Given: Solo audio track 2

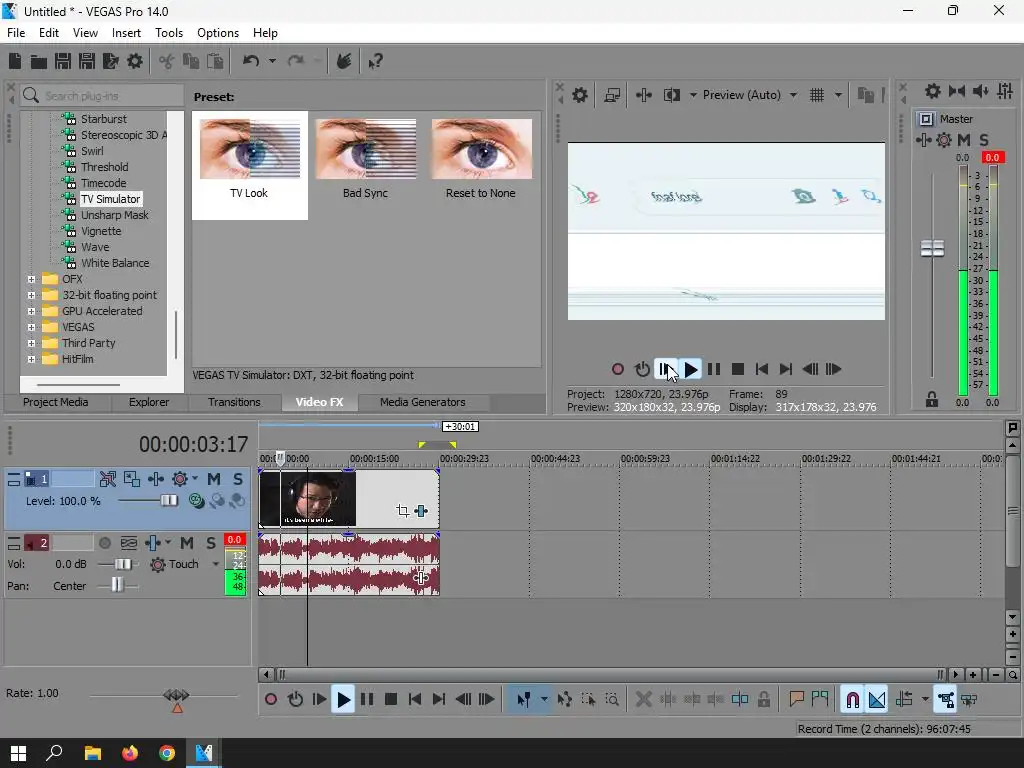Looking at the screenshot, I should point(210,543).
